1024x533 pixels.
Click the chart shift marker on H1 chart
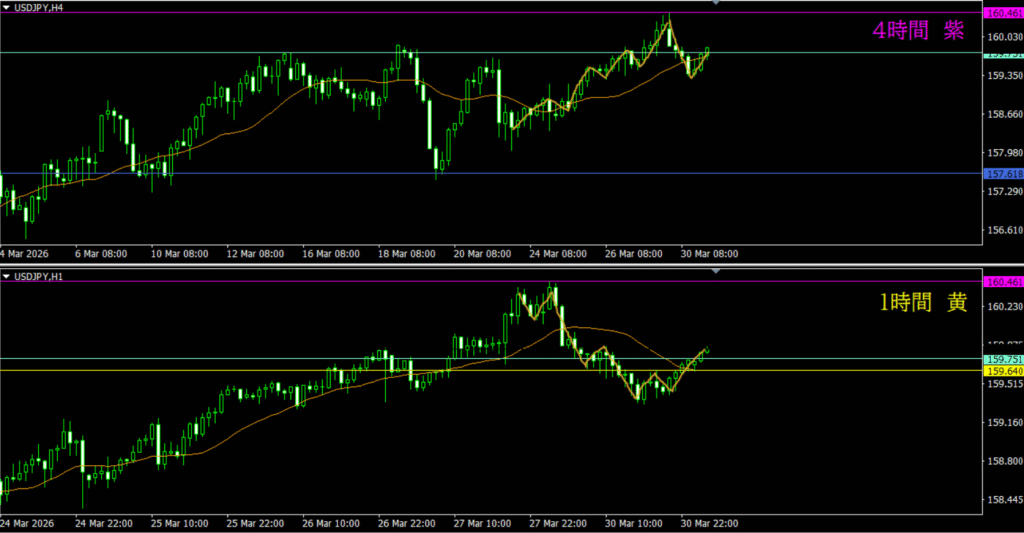[715, 272]
